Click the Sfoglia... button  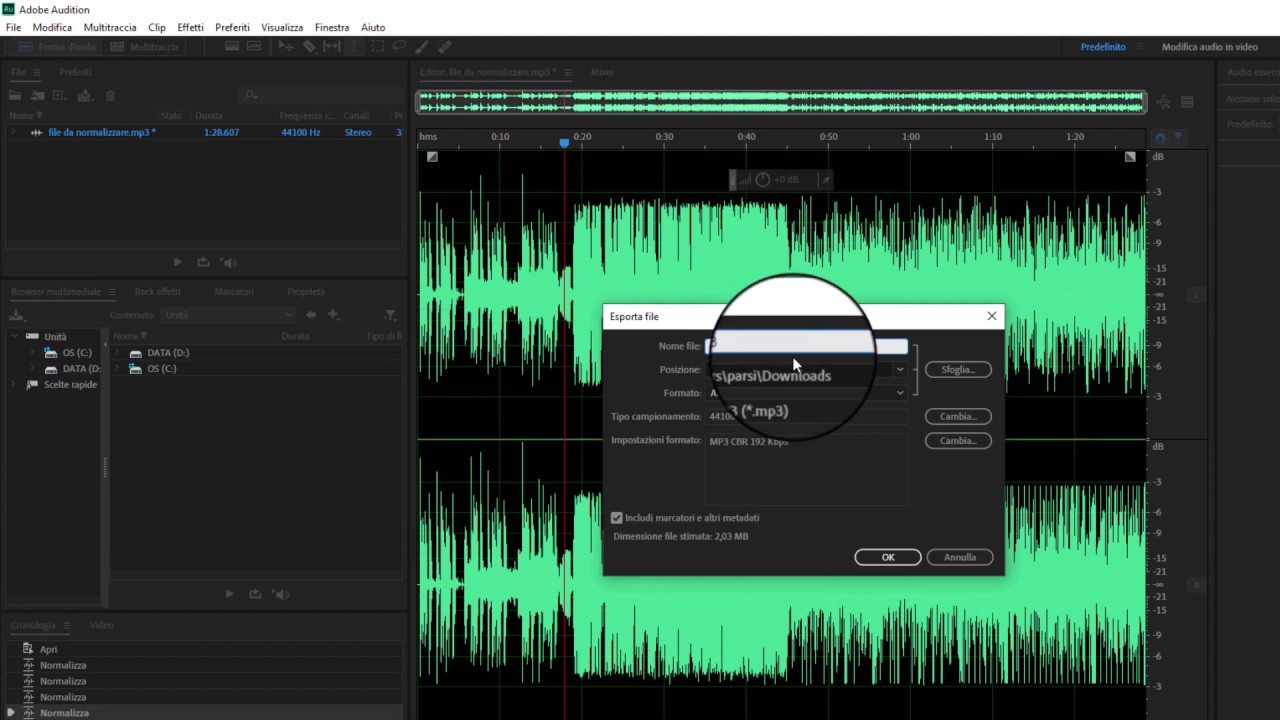tap(958, 370)
